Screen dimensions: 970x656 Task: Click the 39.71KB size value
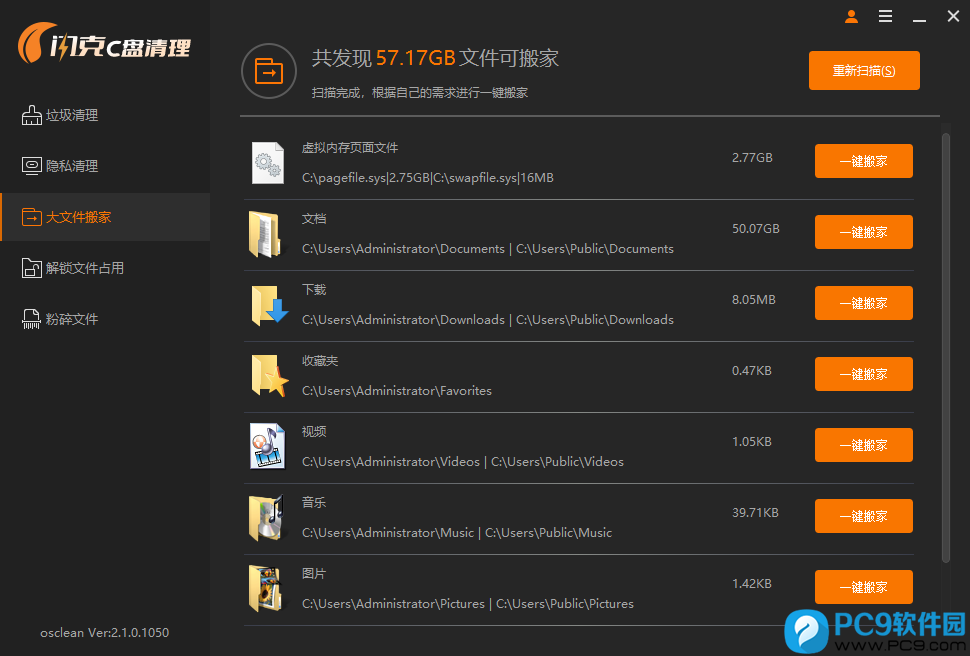(x=755, y=512)
